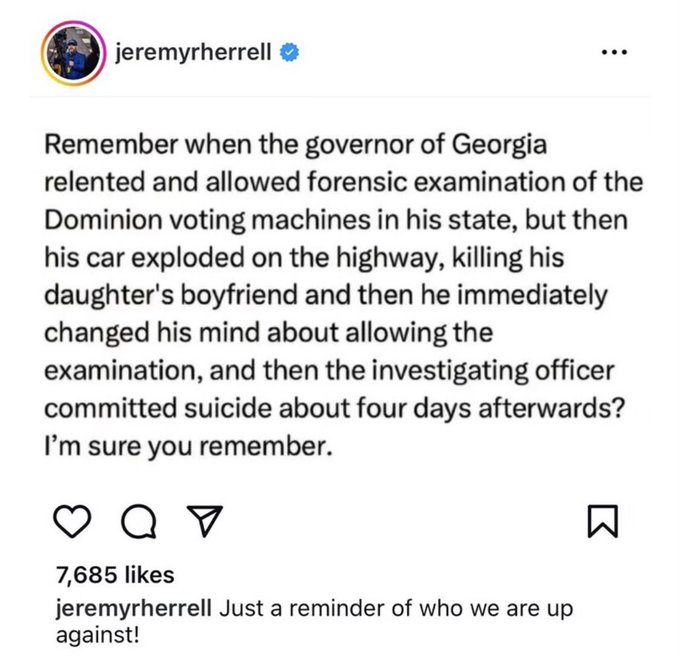680x659 pixels.
Task: Click the word 'Georgia' in the post
Action: coord(499,146)
